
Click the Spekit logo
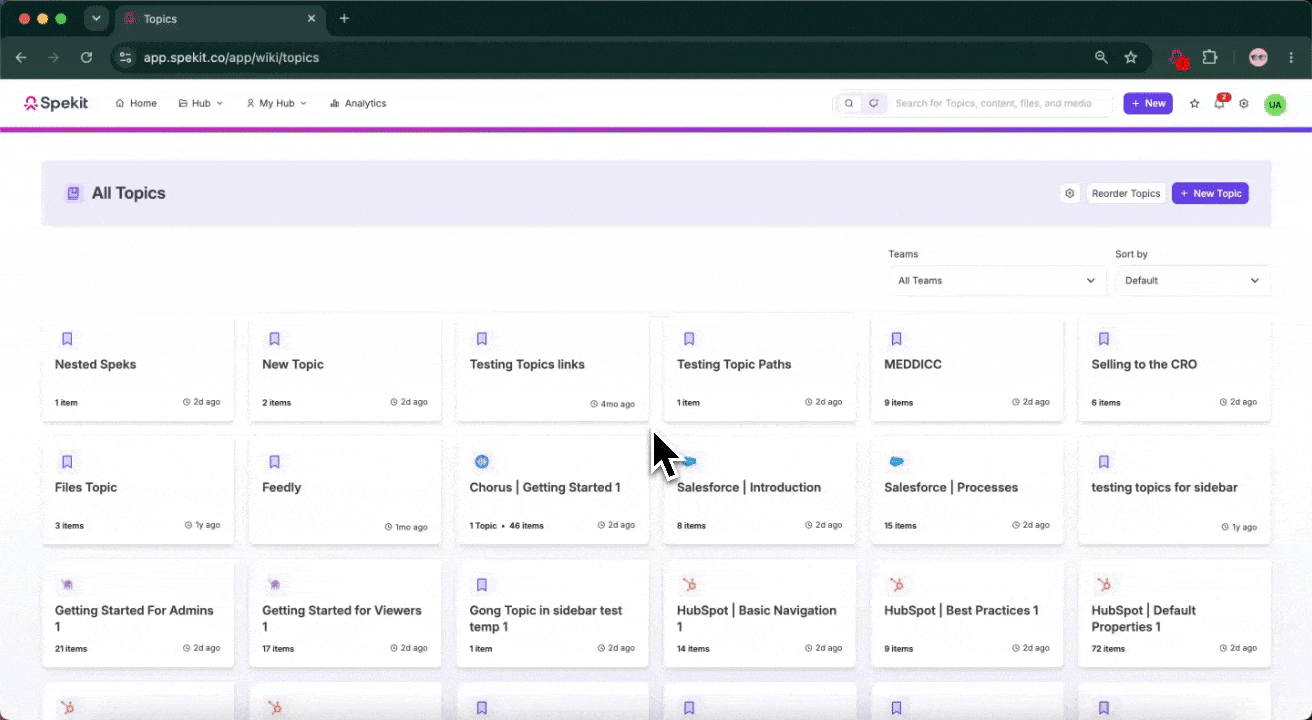coord(56,103)
